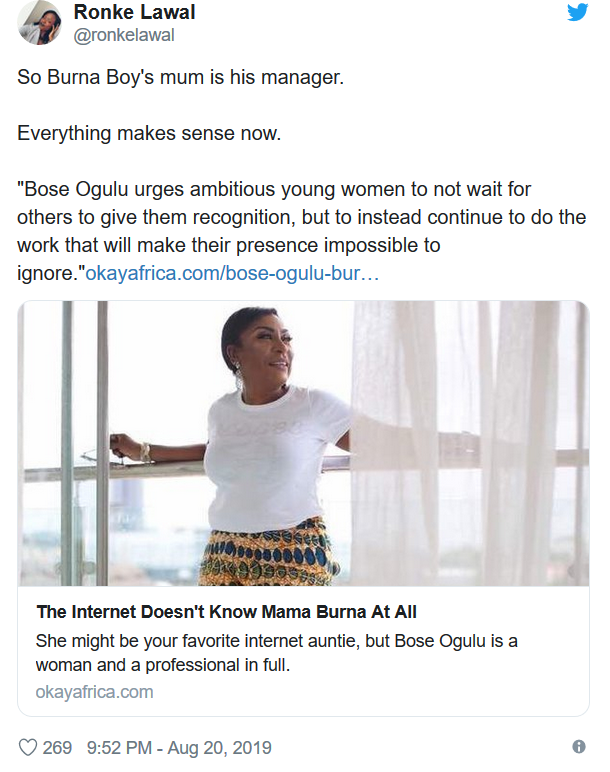Click the quoted "Bose Ogulu urges" paragraph
The image size is (610, 772).
coord(300,217)
